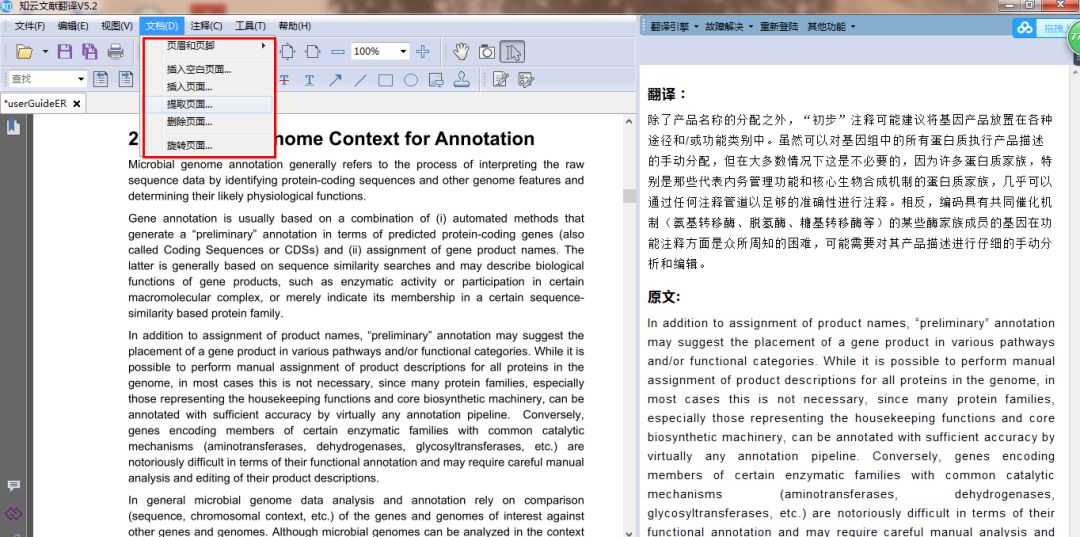
Task: Close the *userGuideER tab
Action: [x=76, y=104]
